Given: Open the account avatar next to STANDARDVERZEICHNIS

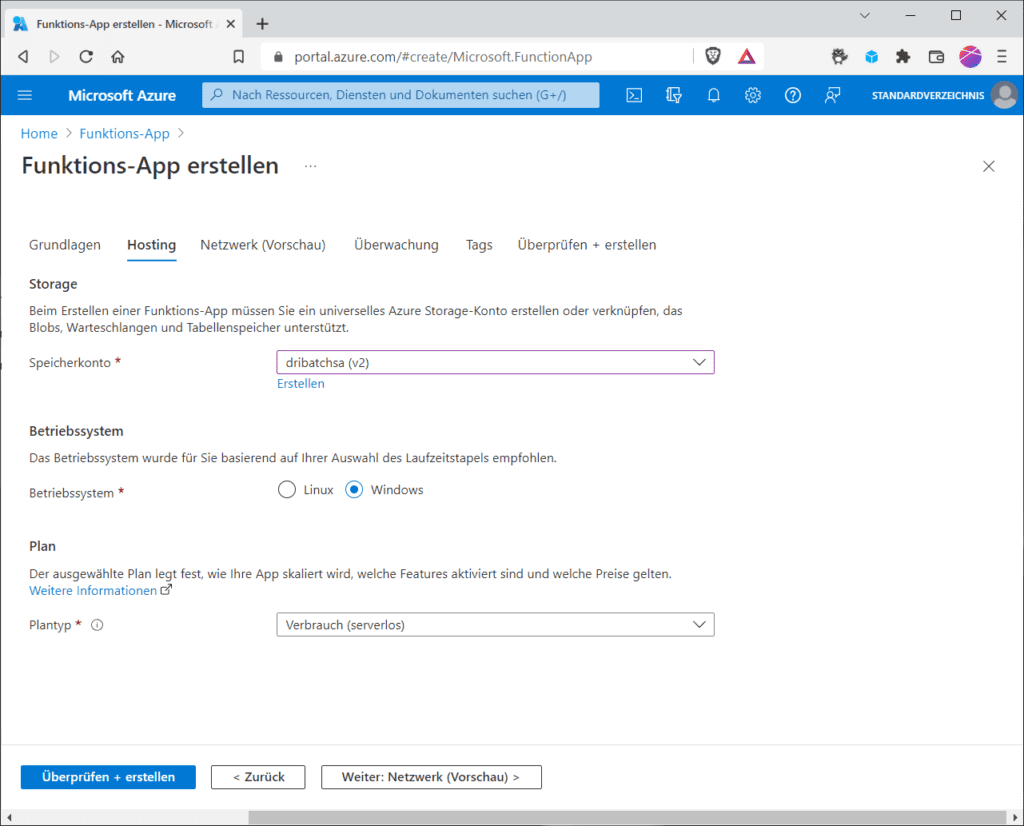Looking at the screenshot, I should pos(1004,95).
